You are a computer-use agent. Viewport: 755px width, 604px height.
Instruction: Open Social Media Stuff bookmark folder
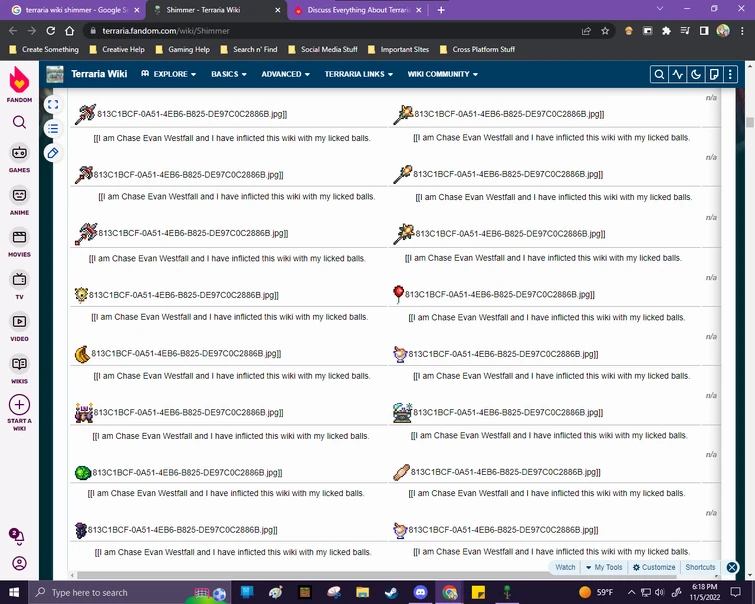point(323,49)
